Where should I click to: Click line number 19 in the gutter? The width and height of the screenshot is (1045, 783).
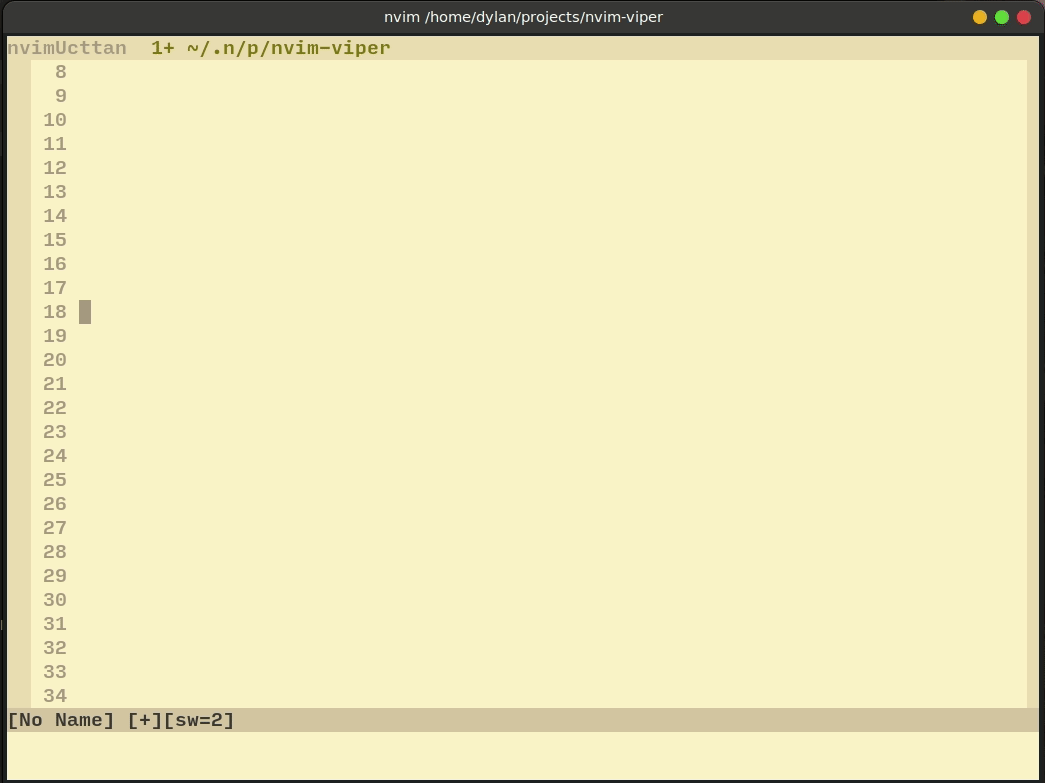pos(55,336)
